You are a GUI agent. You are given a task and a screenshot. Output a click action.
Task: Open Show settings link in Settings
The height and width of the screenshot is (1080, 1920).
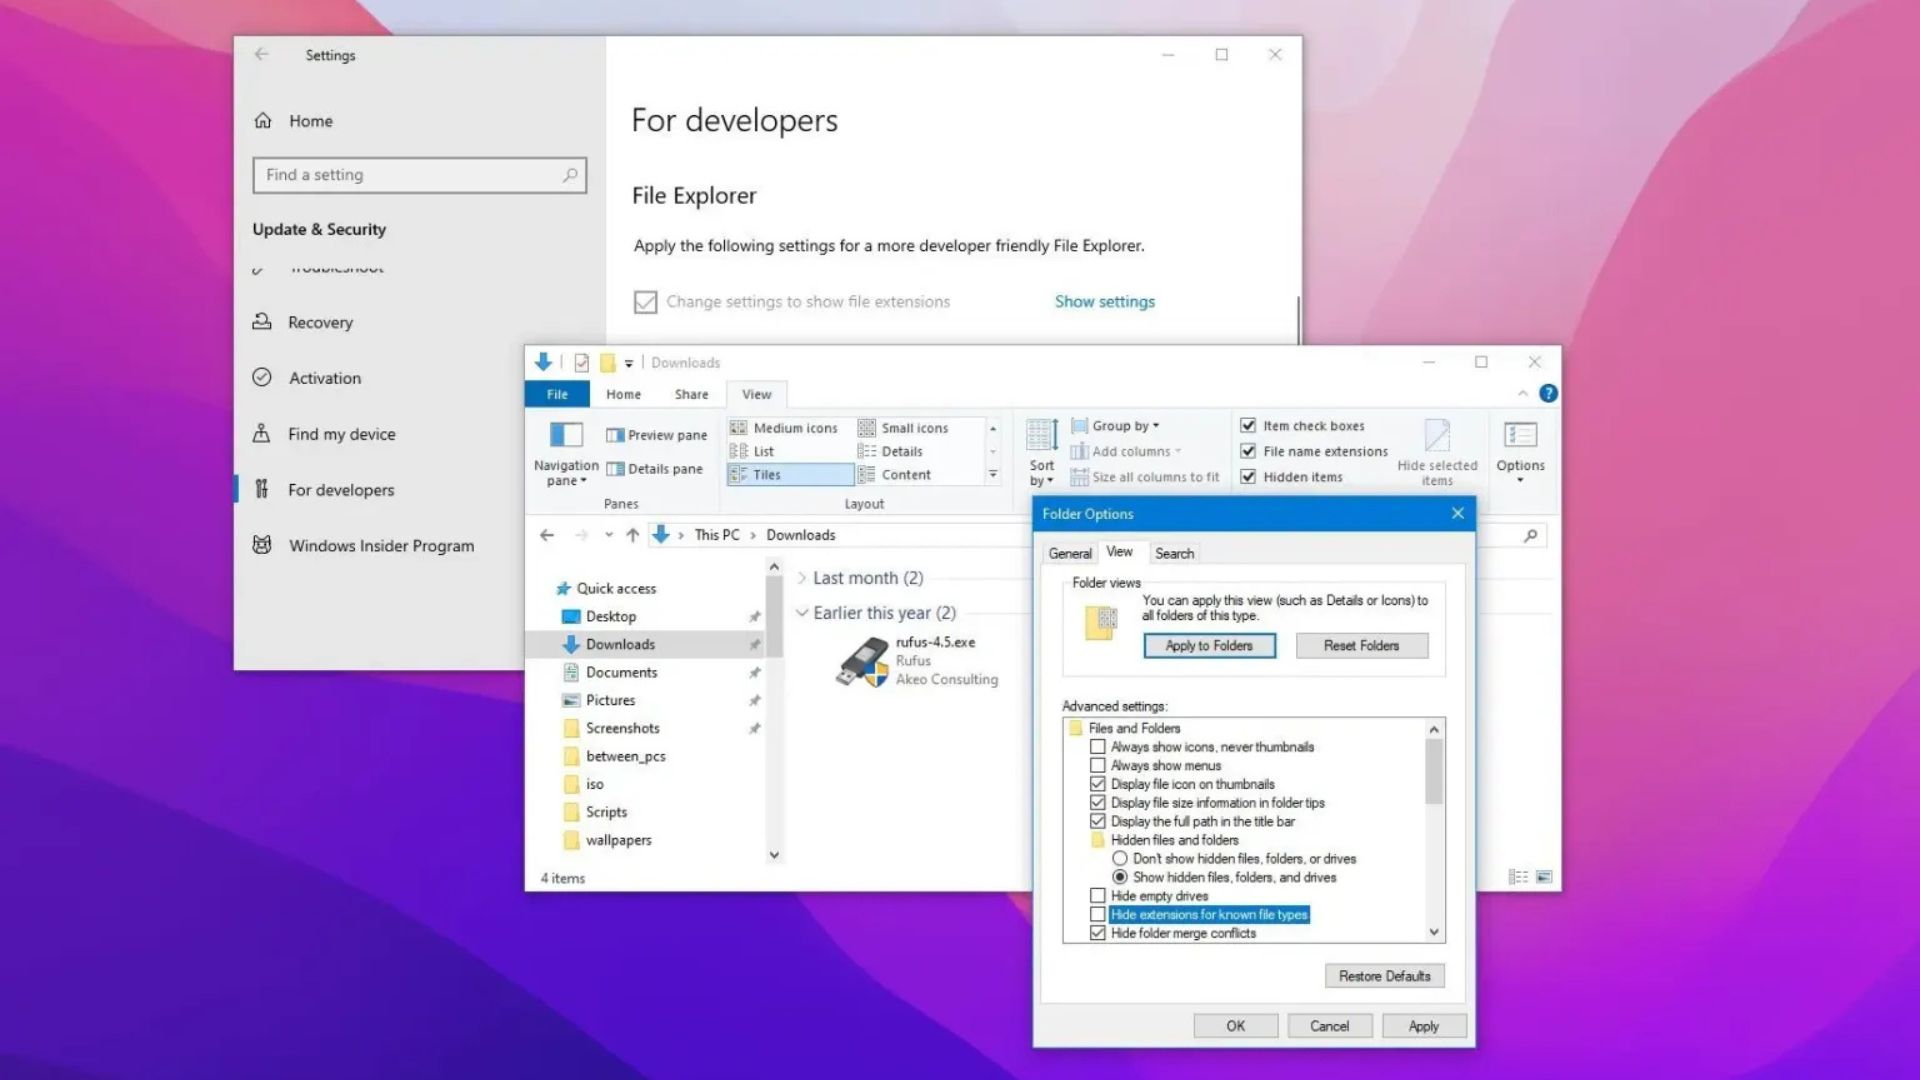point(1104,301)
